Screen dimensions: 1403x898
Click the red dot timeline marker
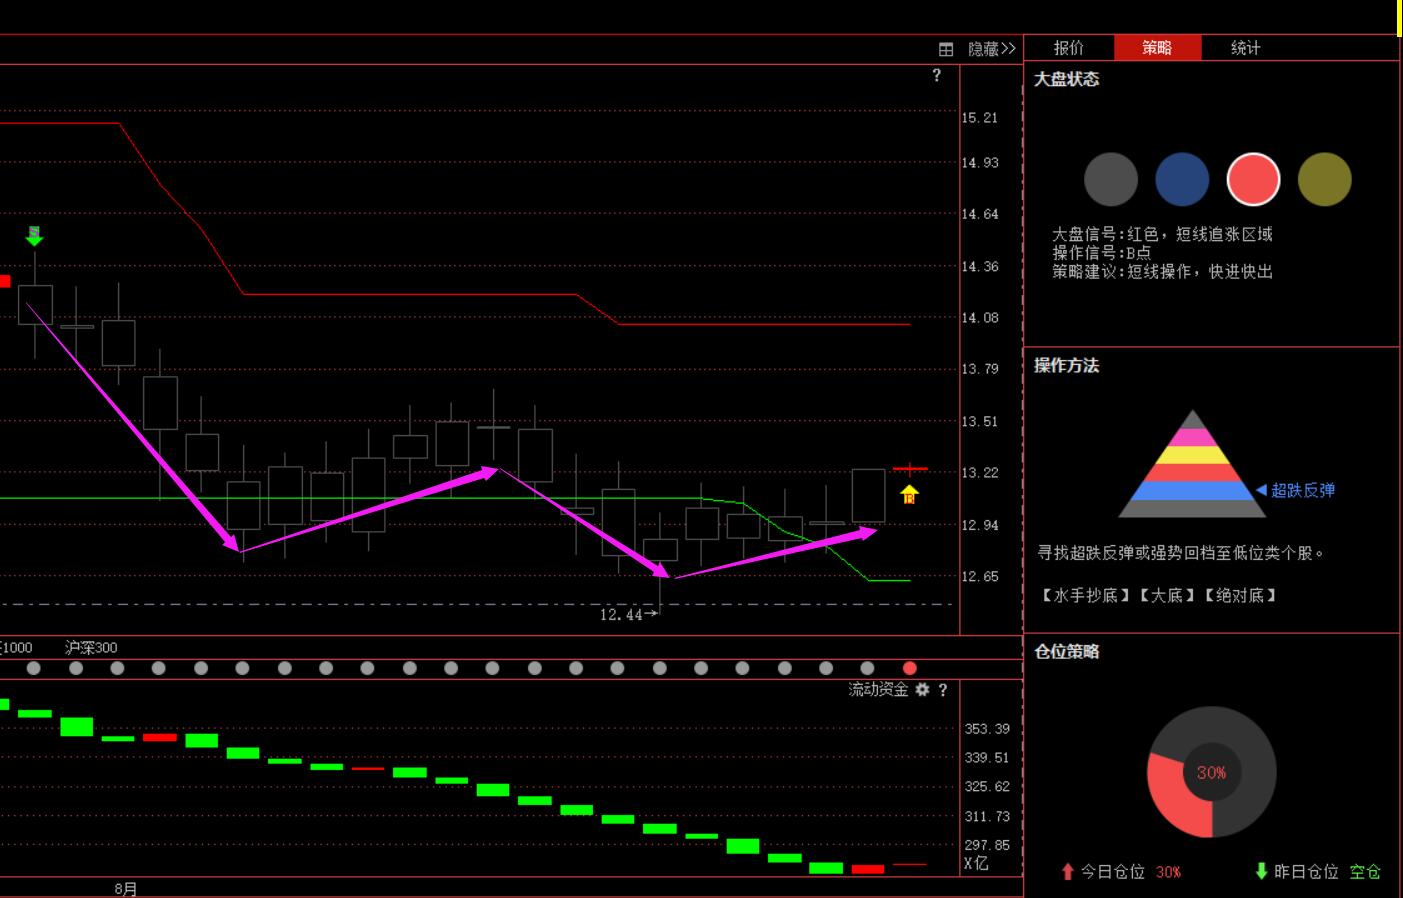[x=909, y=668]
